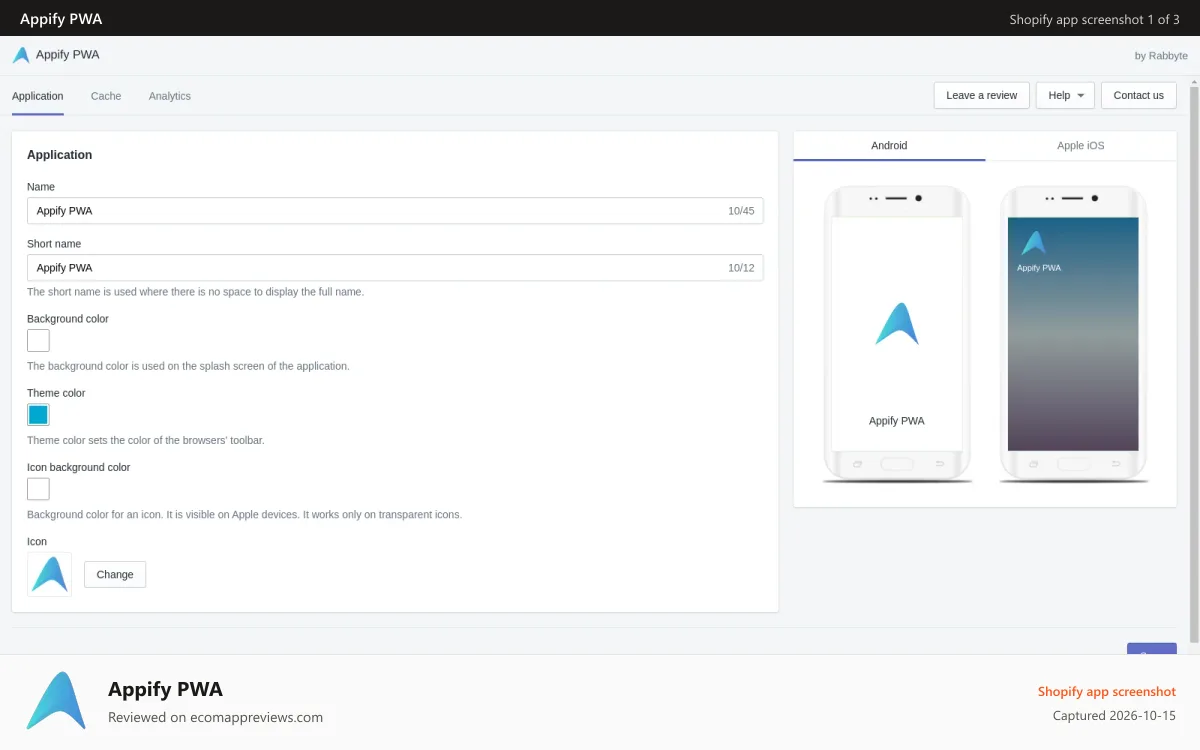Open the Help dropdown menu
The image size is (1200, 750).
(1065, 95)
